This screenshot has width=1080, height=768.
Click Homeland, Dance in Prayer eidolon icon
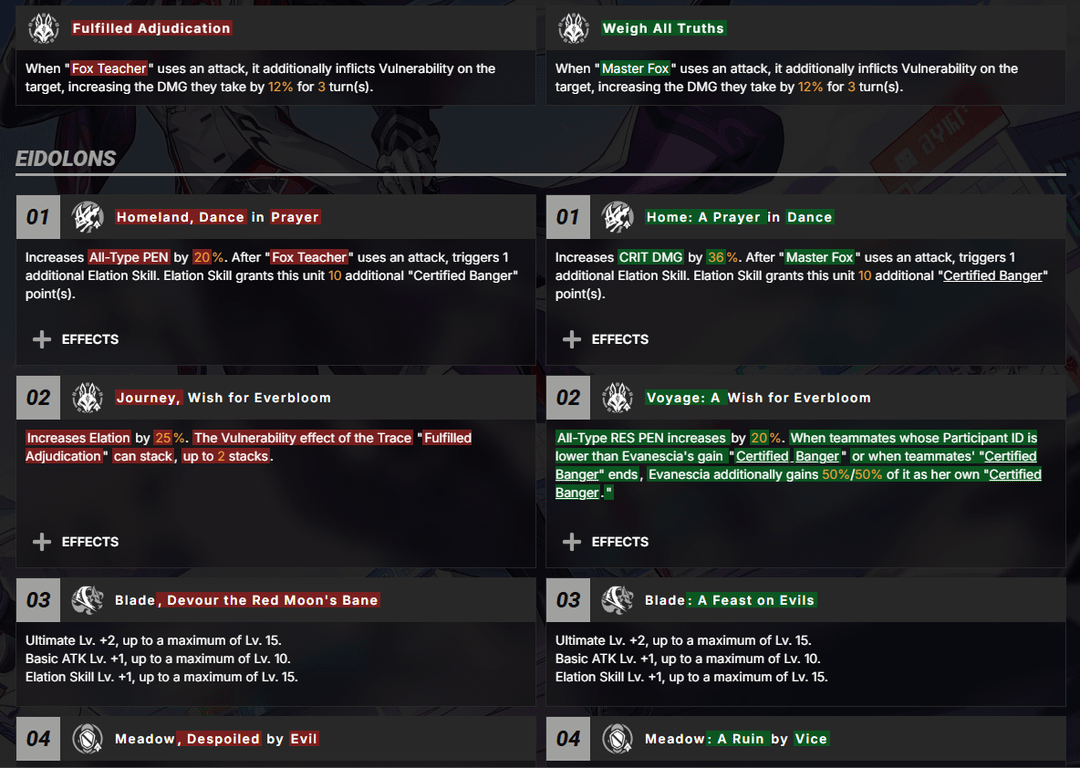[x=87, y=217]
